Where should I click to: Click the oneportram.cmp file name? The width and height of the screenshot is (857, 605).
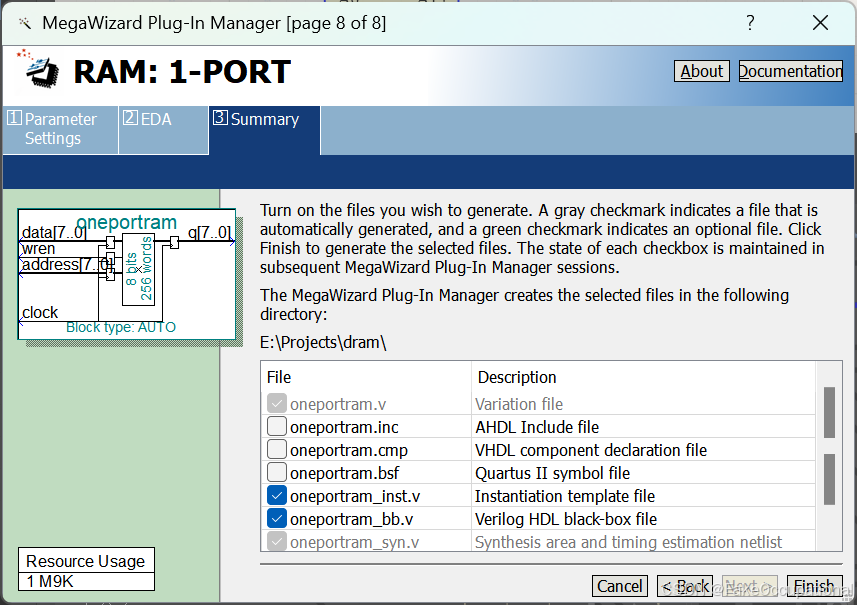[349, 450]
